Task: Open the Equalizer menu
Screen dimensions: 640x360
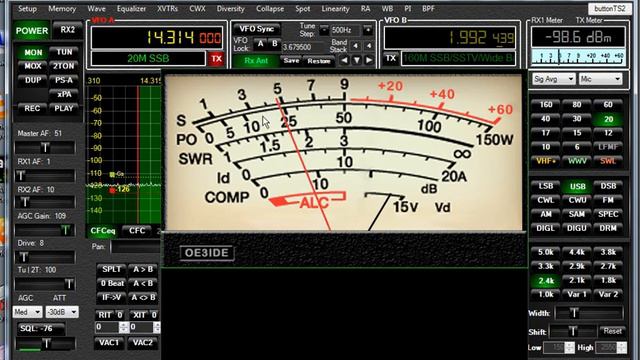Action: coord(131,9)
